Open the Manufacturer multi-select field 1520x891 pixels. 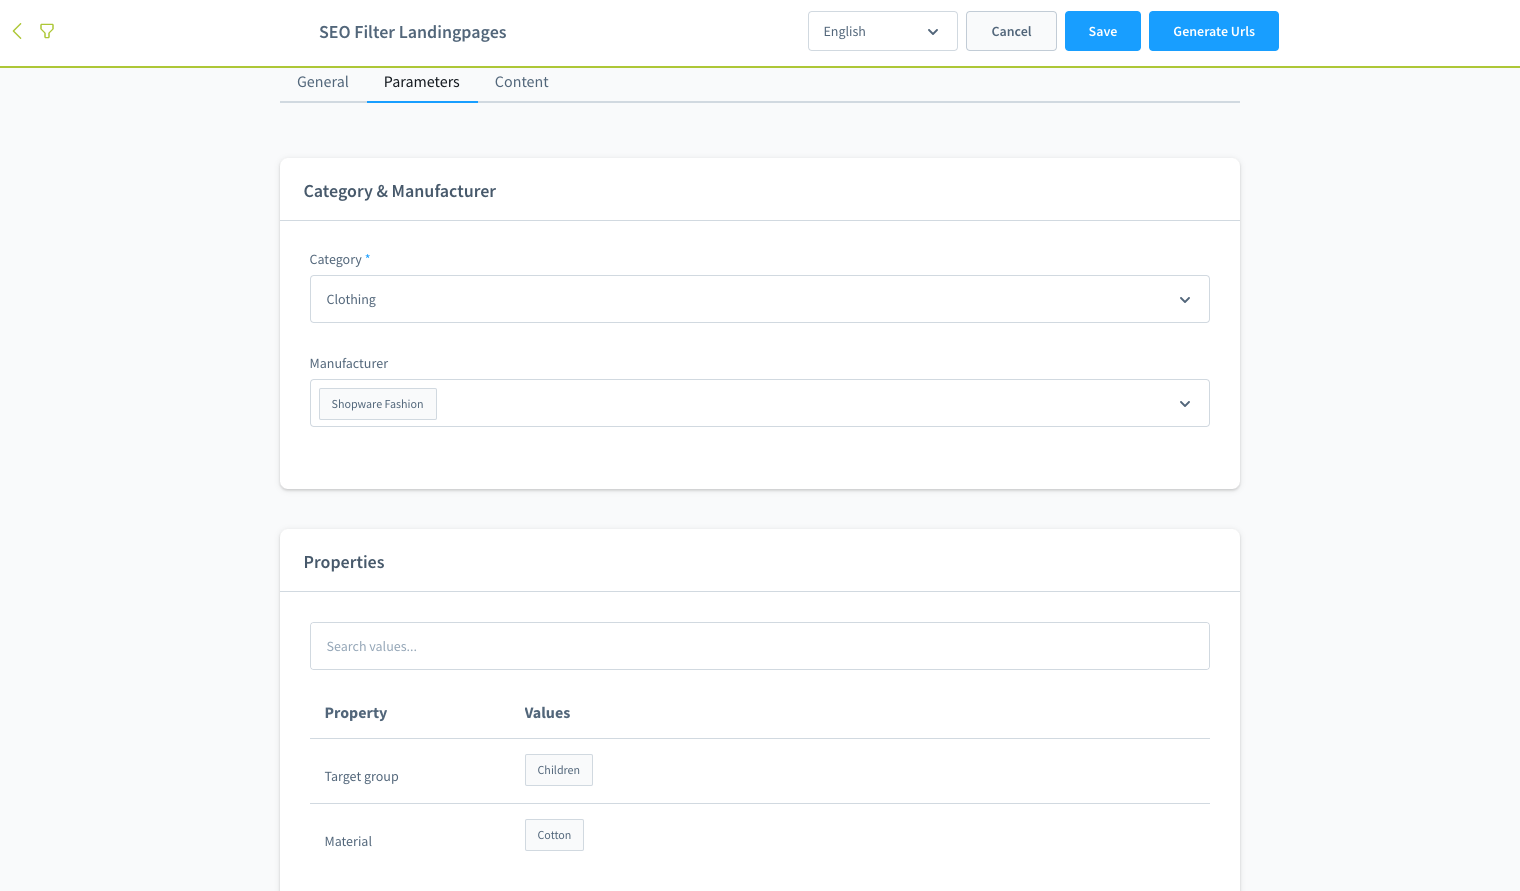point(759,403)
